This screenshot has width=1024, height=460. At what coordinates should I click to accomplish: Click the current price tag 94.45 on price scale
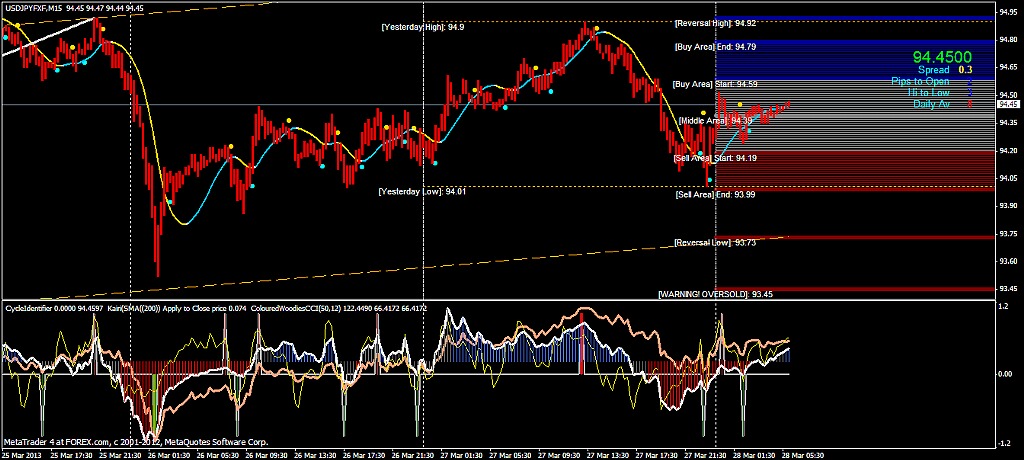point(1009,104)
